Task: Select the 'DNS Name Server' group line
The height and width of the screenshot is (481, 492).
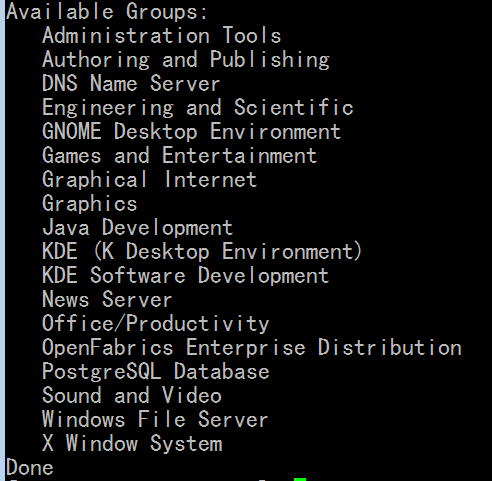Action: pyautogui.click(x=131, y=83)
